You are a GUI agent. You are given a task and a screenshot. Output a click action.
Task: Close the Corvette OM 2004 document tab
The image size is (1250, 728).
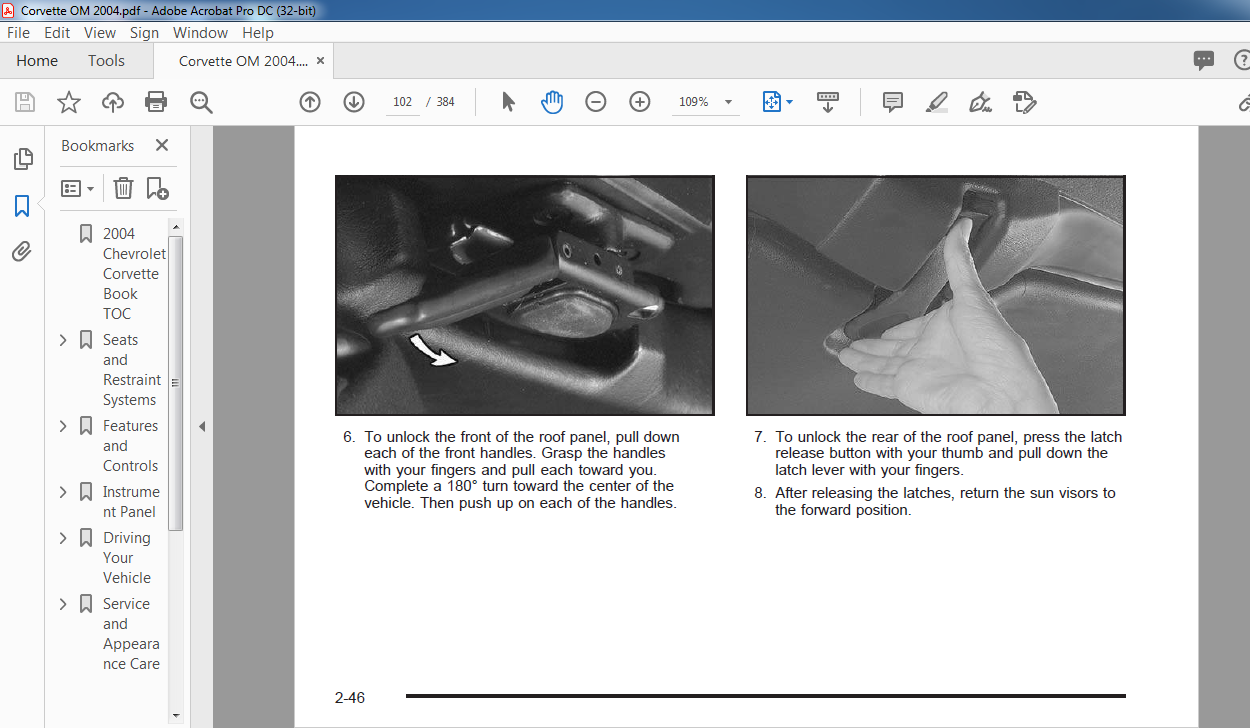[x=320, y=61]
